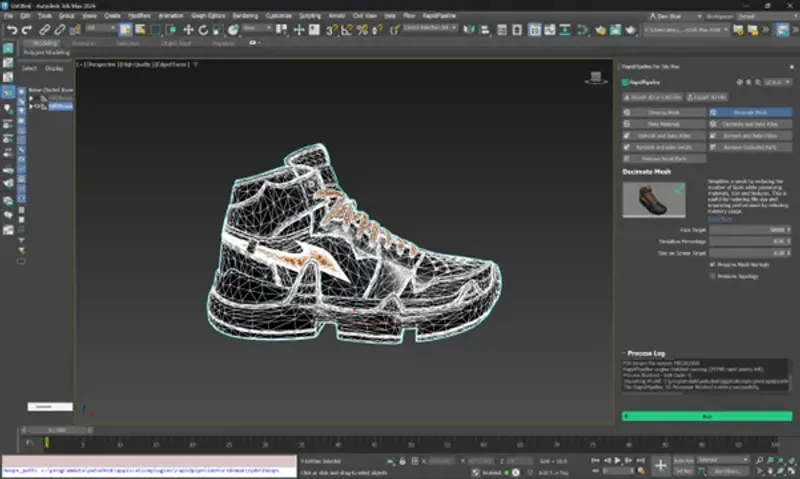
Task: Select the Decimate Mesh preset button
Action: pos(750,112)
